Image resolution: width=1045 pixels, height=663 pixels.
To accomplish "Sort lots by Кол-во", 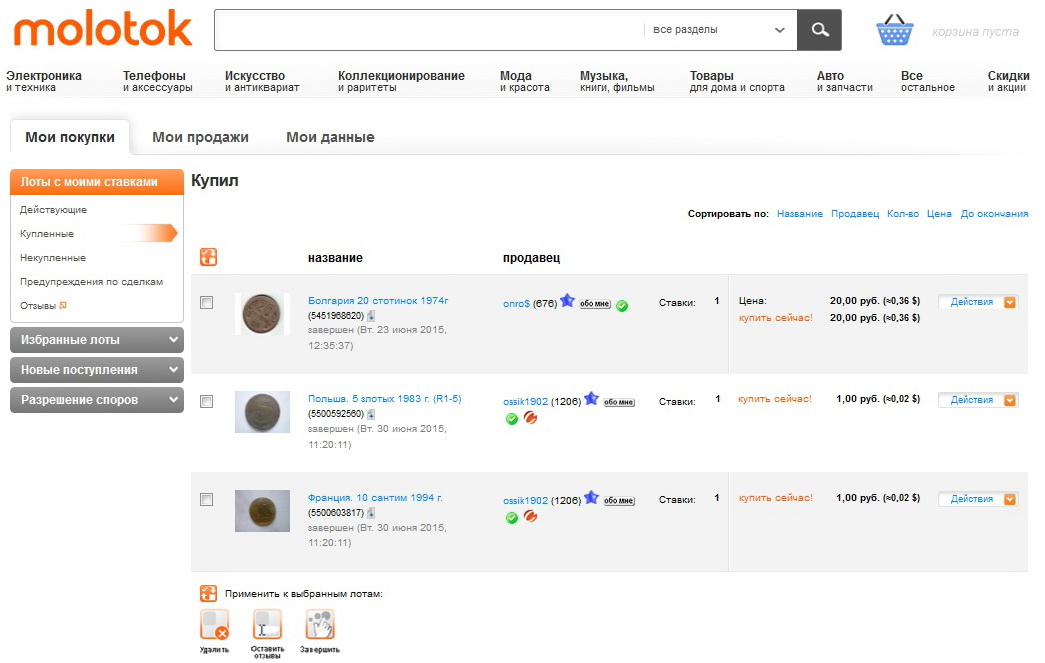I will coord(903,214).
